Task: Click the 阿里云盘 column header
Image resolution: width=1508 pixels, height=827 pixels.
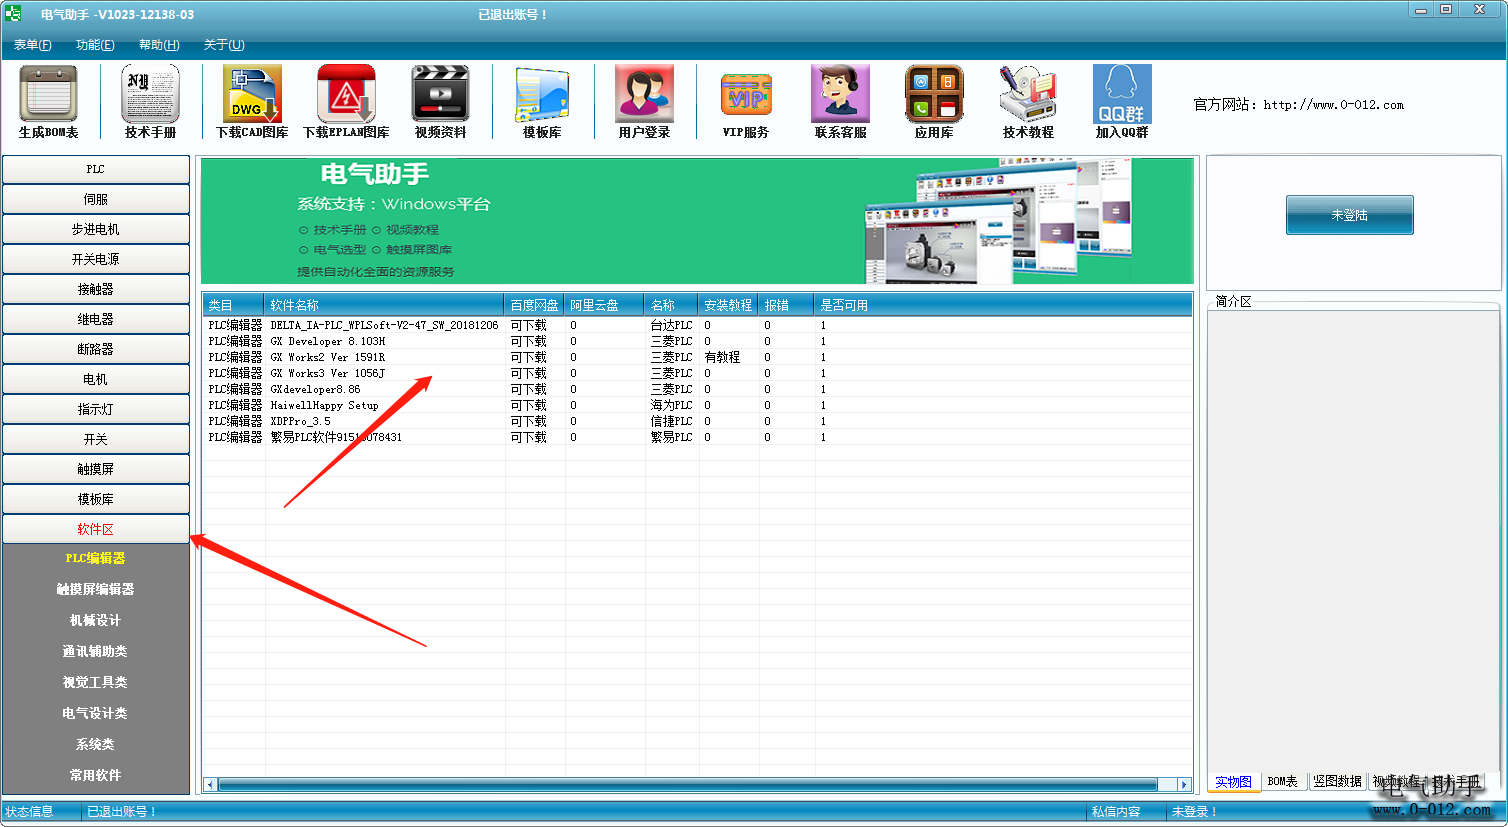Action: (605, 305)
